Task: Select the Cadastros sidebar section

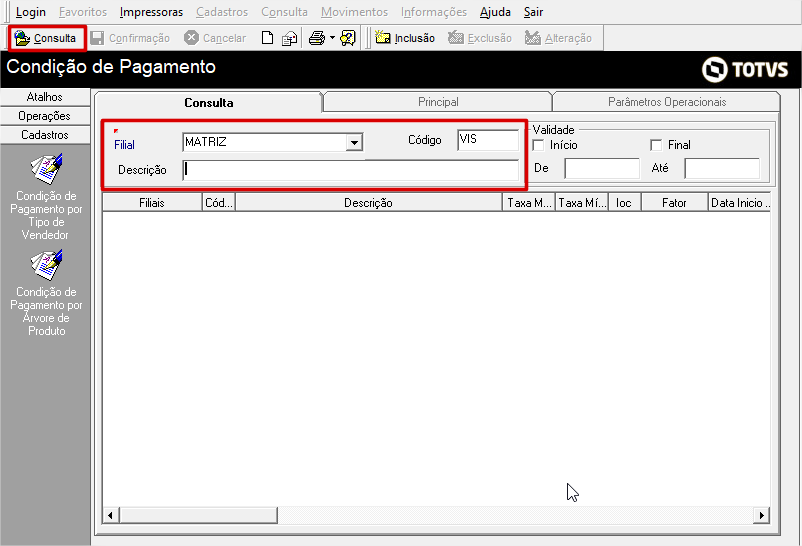Action: tap(45, 135)
